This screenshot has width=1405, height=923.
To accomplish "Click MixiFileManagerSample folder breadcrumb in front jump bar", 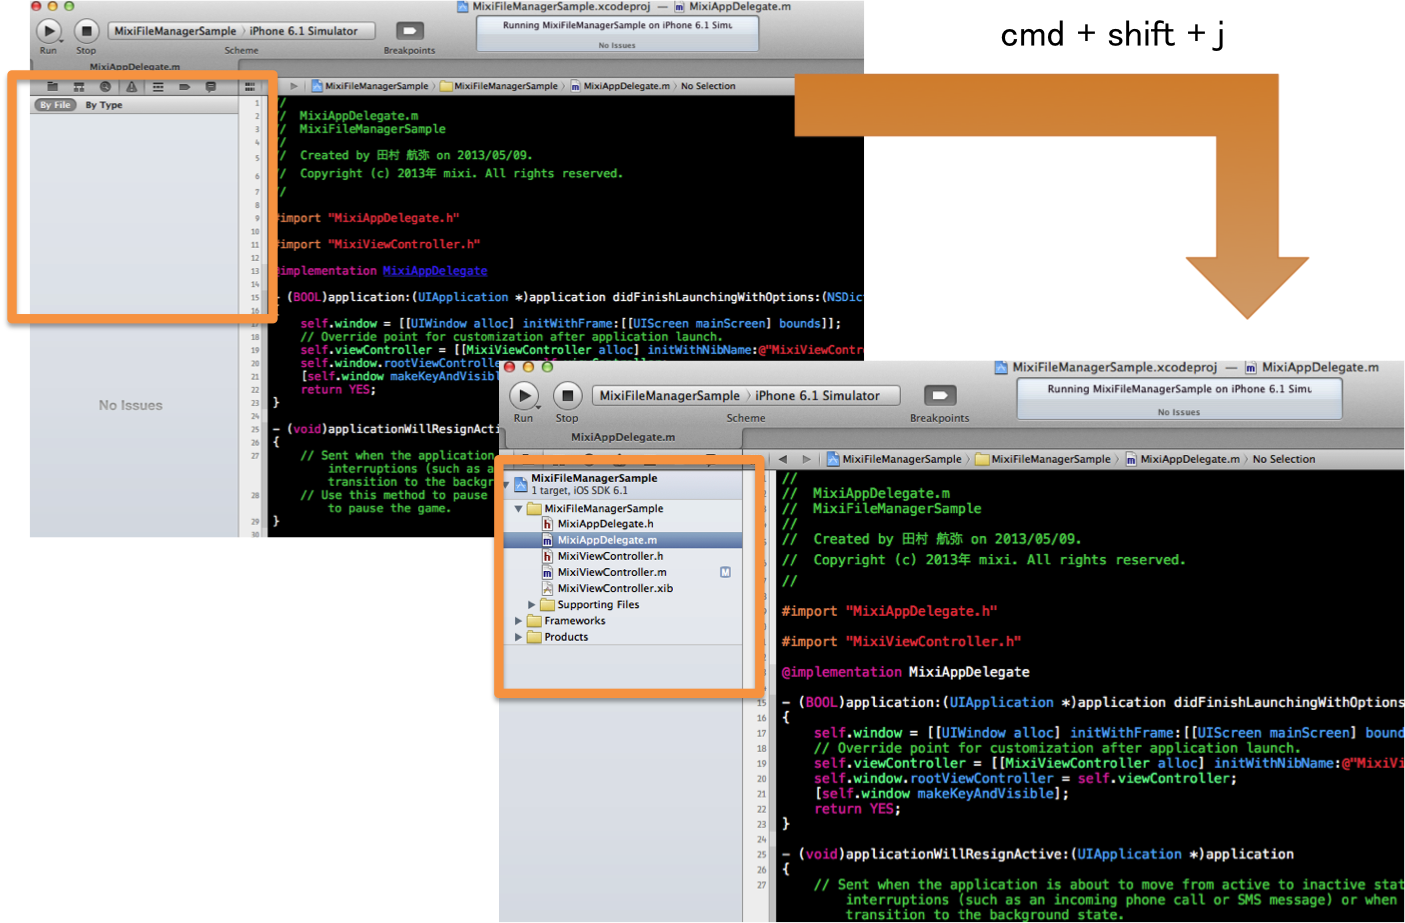I will [x=1043, y=459].
